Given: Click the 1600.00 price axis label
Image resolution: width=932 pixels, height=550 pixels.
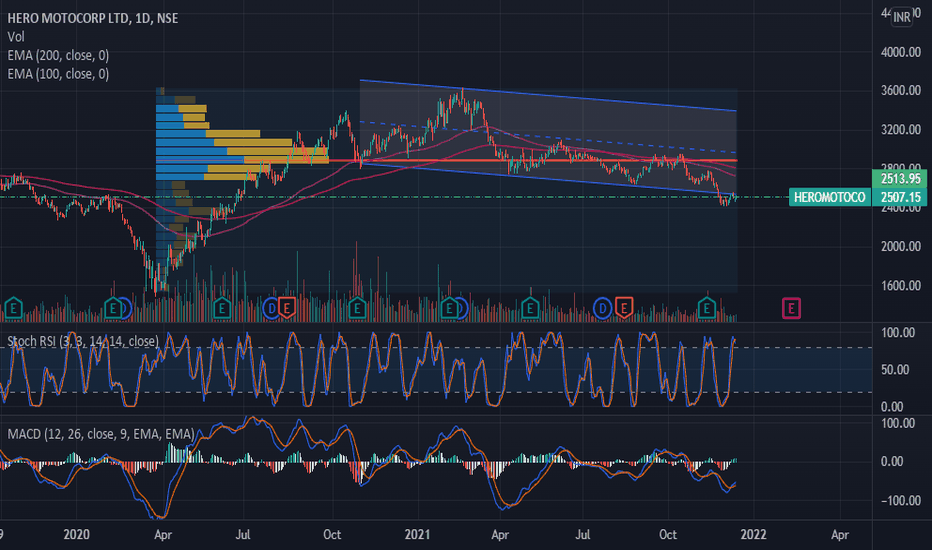Looking at the screenshot, I should (x=900, y=285).
